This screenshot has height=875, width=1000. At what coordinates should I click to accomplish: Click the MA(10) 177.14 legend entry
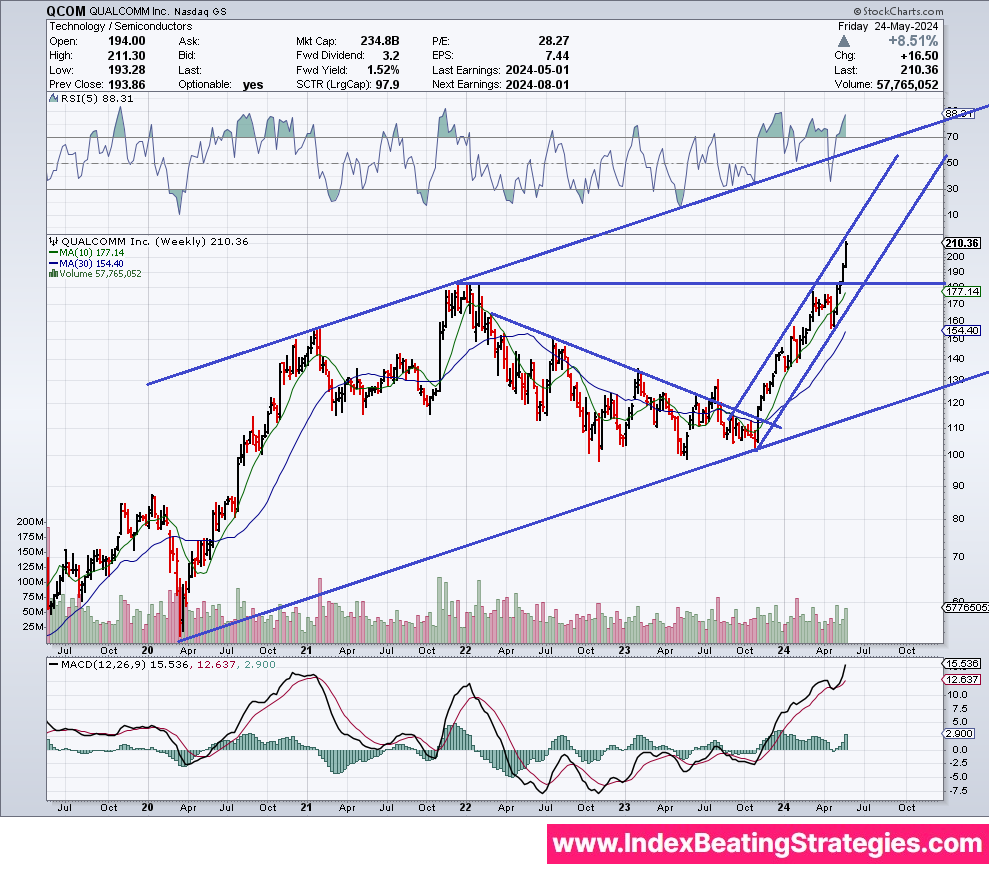92,253
